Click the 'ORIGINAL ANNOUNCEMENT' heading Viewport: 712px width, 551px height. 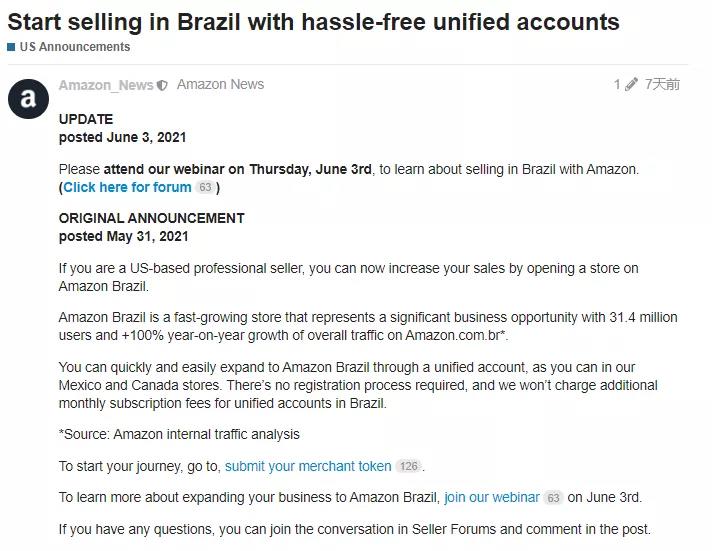coord(151,218)
